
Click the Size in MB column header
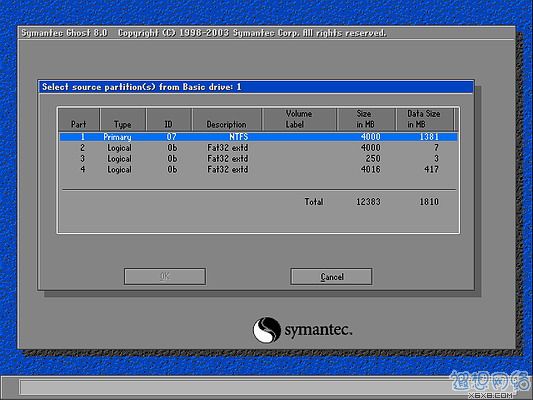click(x=366, y=120)
